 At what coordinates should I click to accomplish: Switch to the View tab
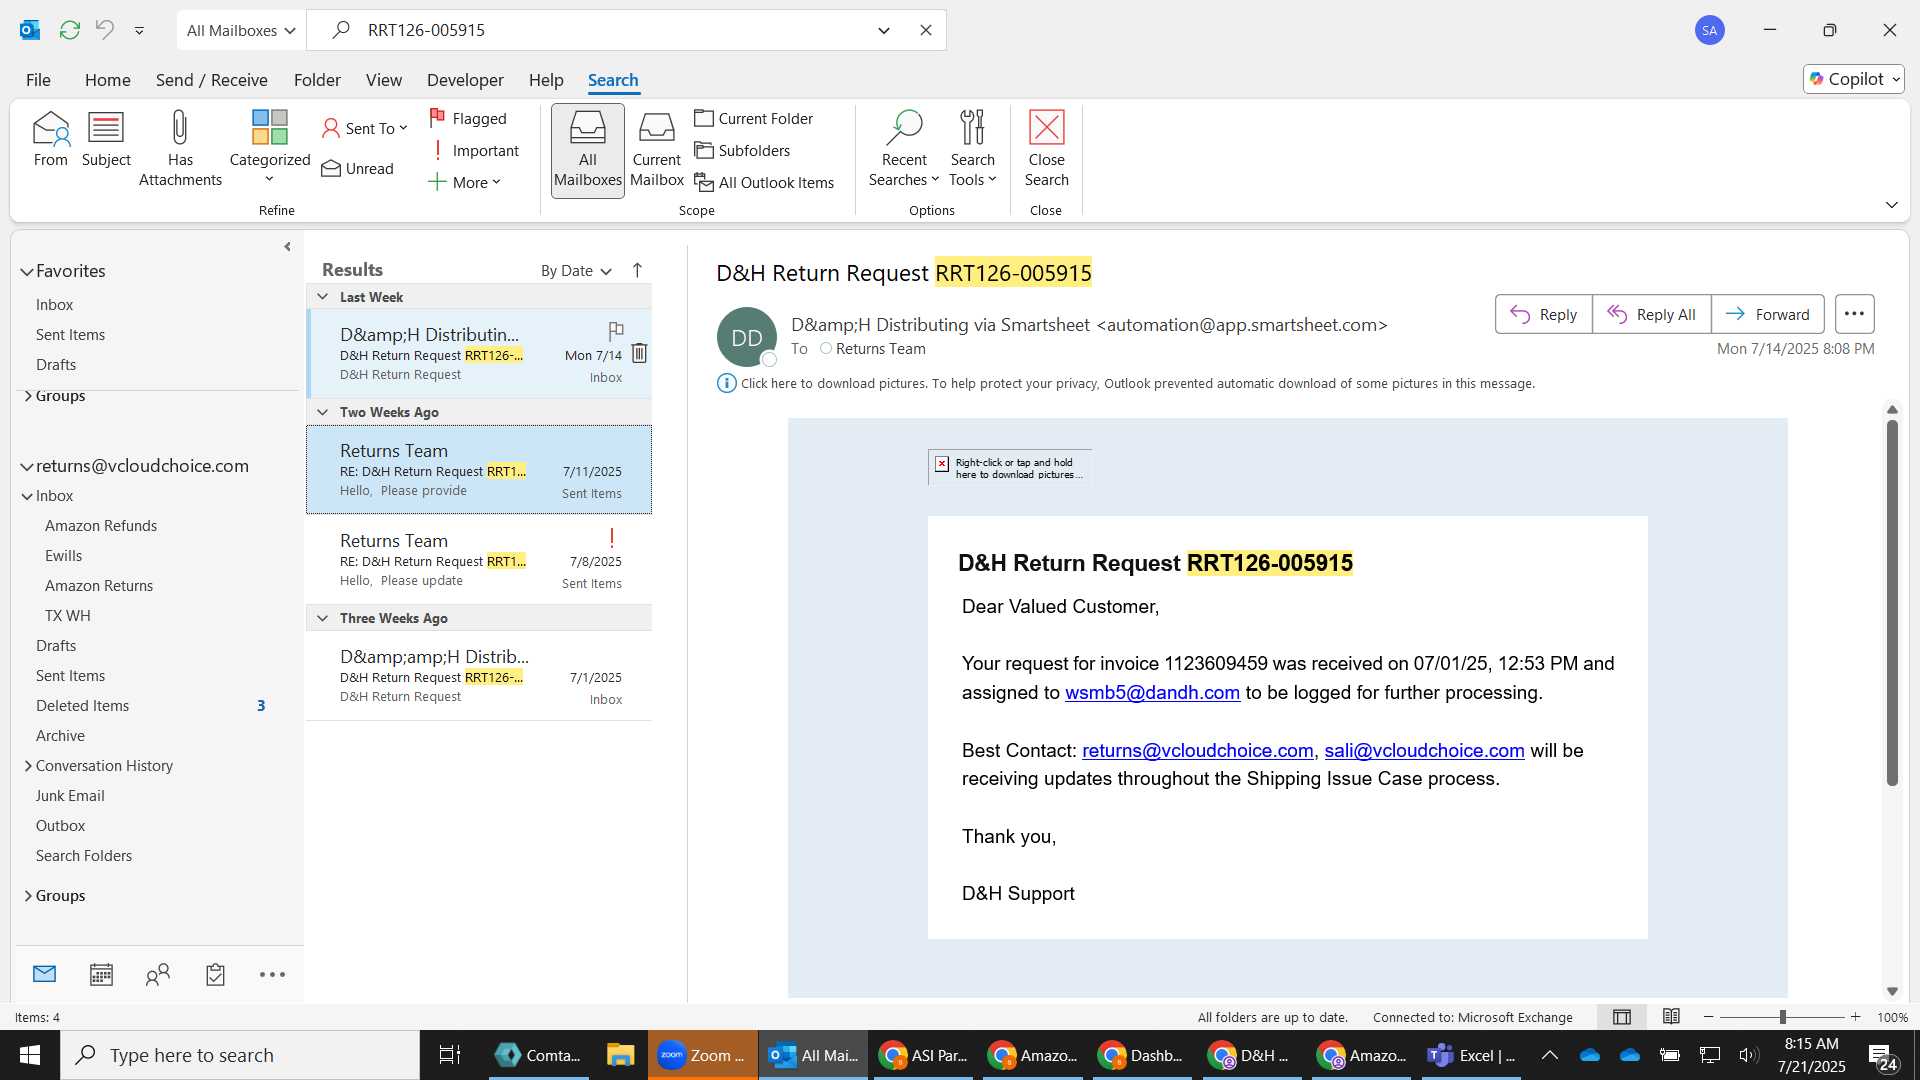[x=384, y=80]
